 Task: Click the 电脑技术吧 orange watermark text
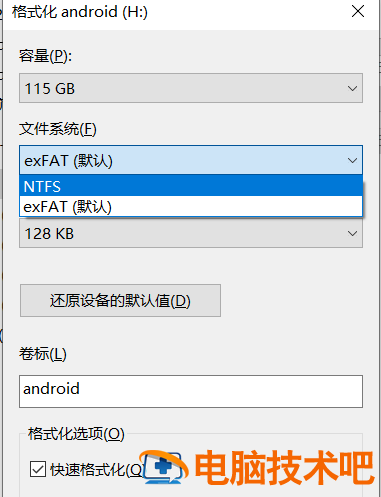284,467
